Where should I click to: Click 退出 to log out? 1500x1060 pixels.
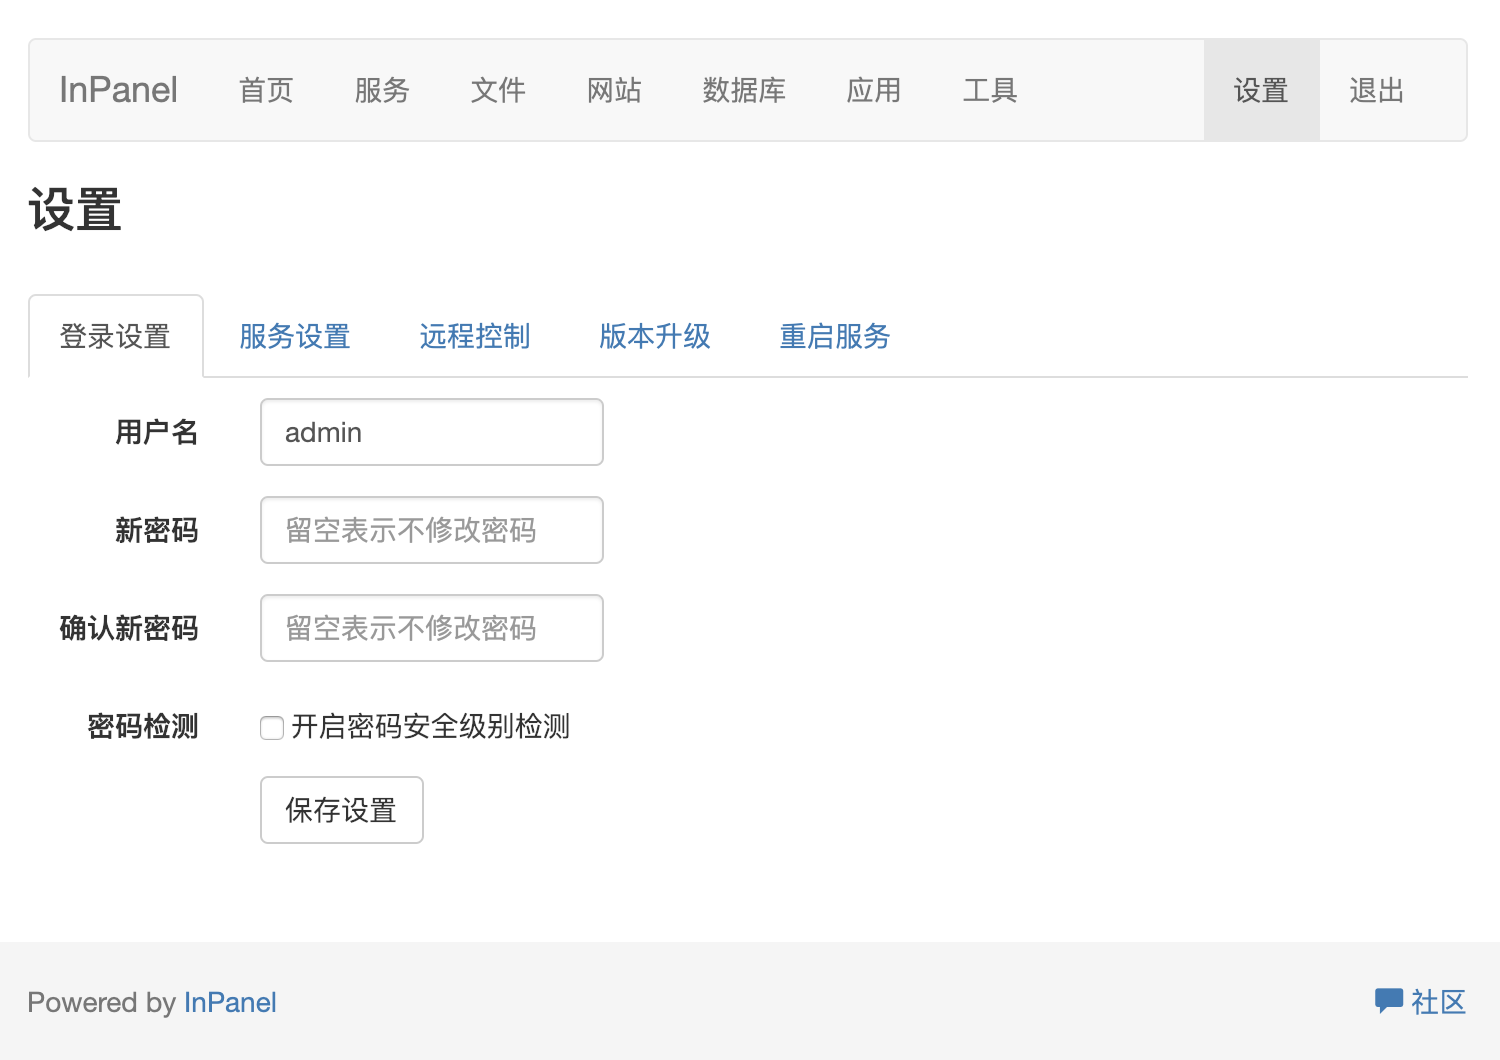(1377, 91)
